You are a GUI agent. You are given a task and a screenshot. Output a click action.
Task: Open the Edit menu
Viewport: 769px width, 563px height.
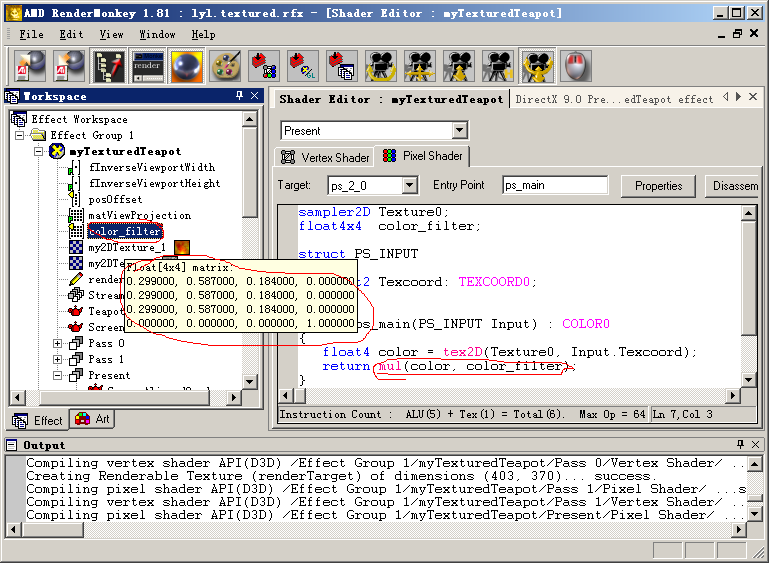click(71, 34)
